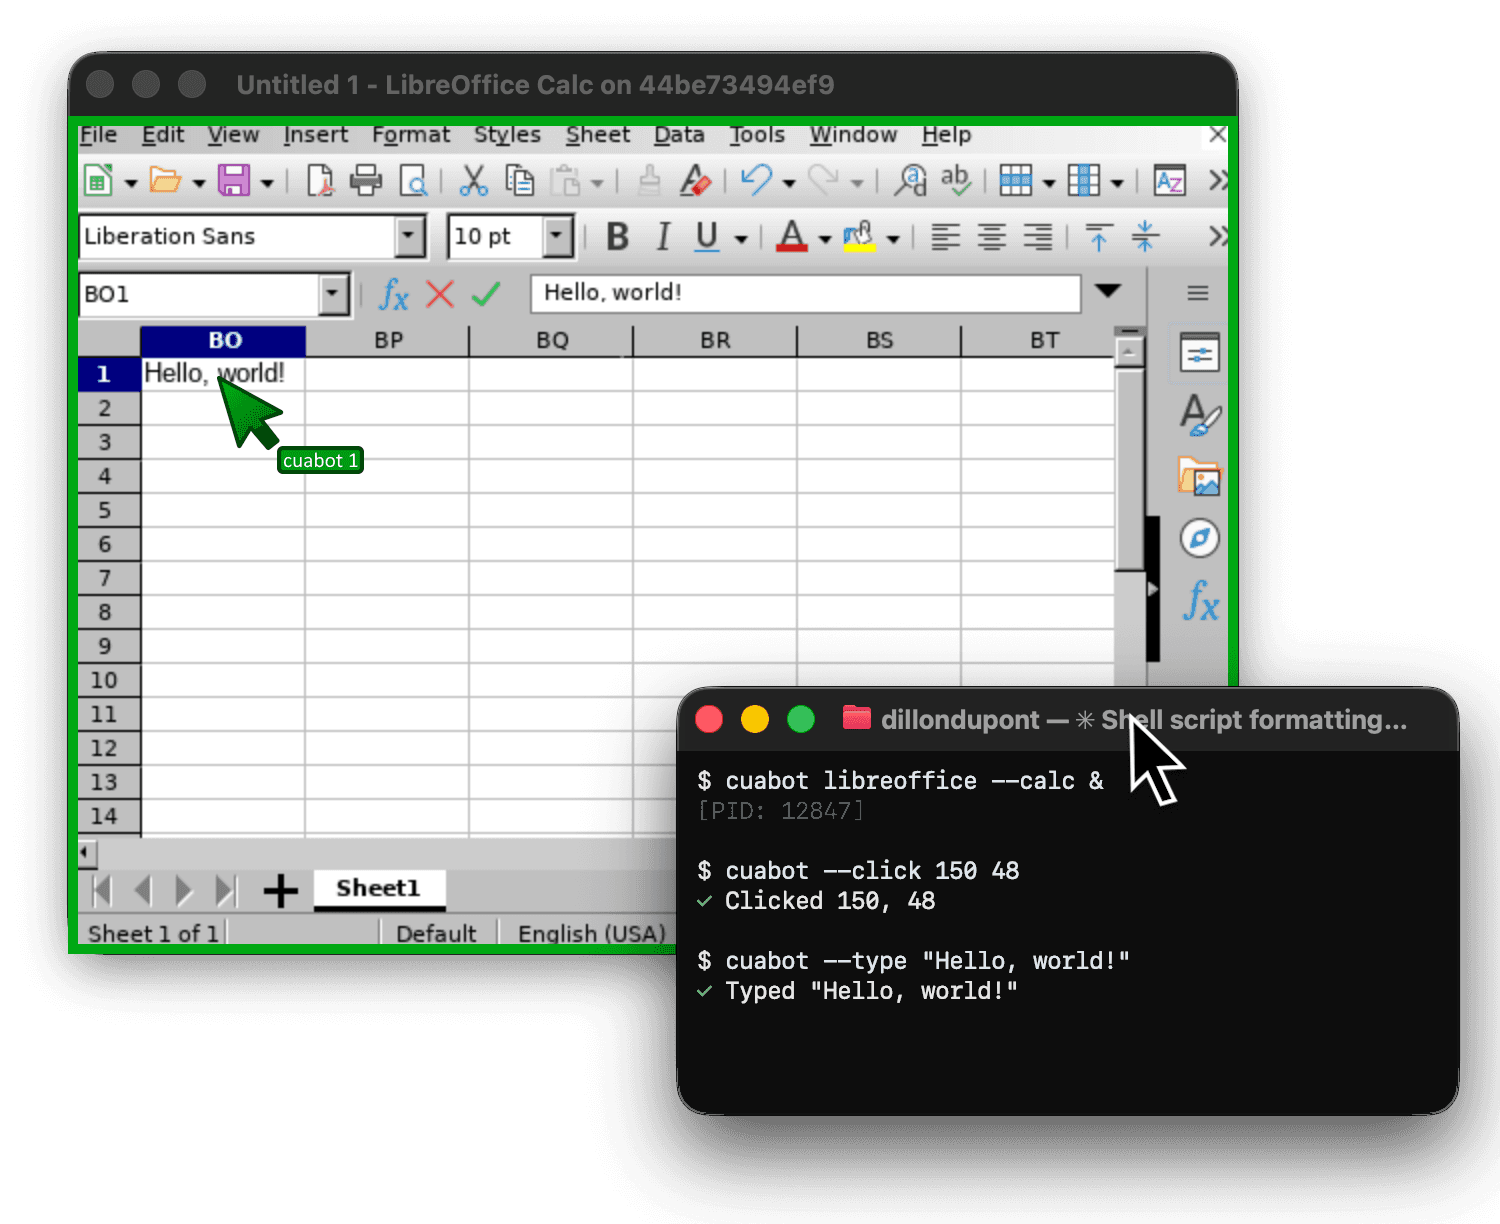Open the Save dropdown arrow
This screenshot has width=1500, height=1224.
[267, 183]
